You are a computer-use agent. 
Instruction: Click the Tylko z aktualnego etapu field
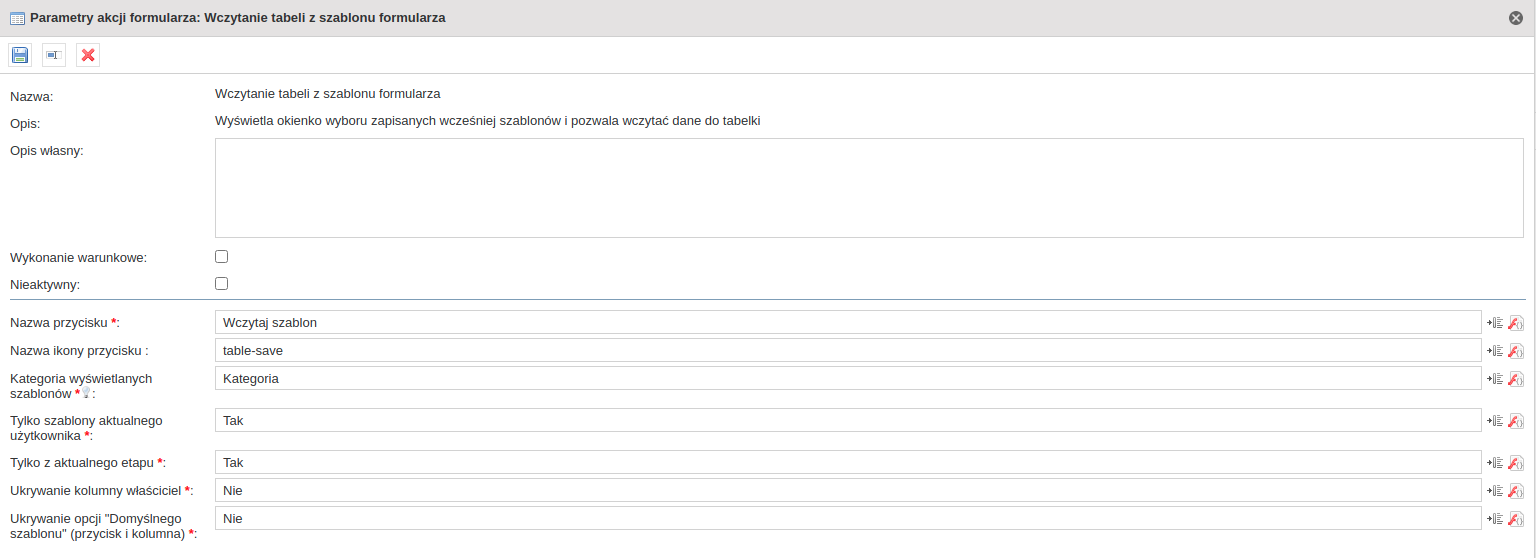pyautogui.click(x=847, y=462)
